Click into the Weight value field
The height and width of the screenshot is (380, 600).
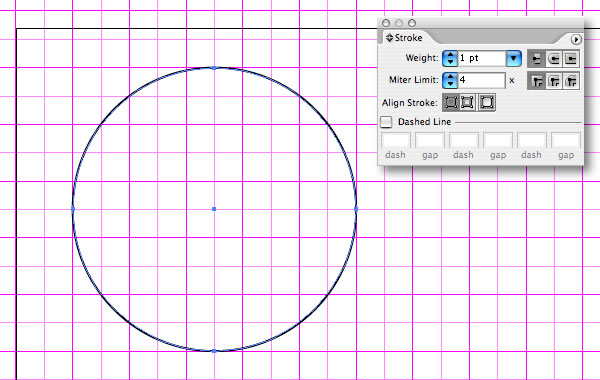tap(482, 58)
